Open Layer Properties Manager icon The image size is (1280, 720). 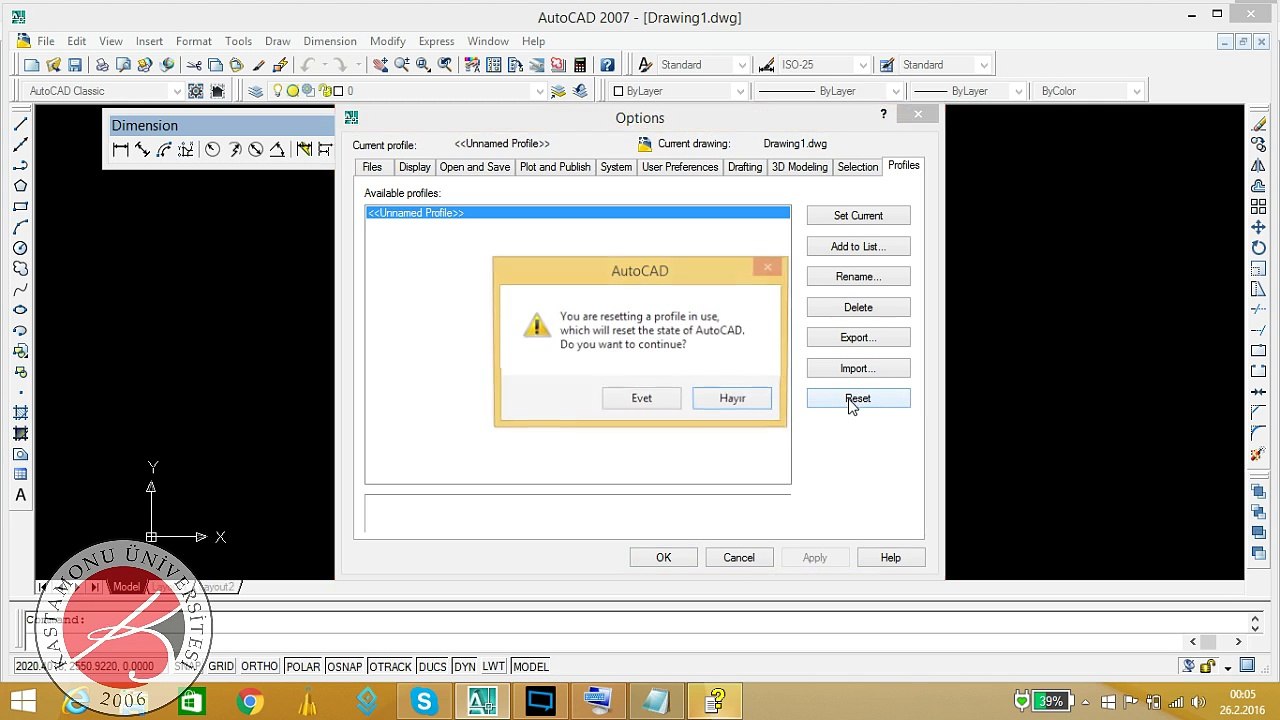[x=255, y=91]
